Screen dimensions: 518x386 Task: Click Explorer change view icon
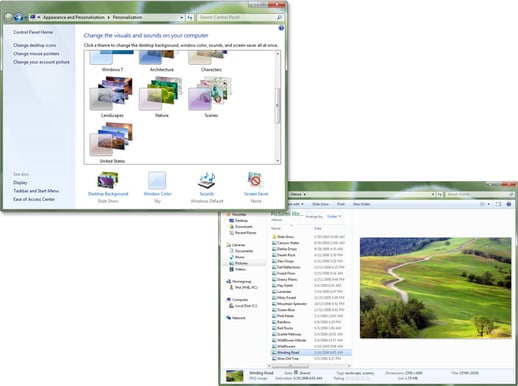click(482, 204)
